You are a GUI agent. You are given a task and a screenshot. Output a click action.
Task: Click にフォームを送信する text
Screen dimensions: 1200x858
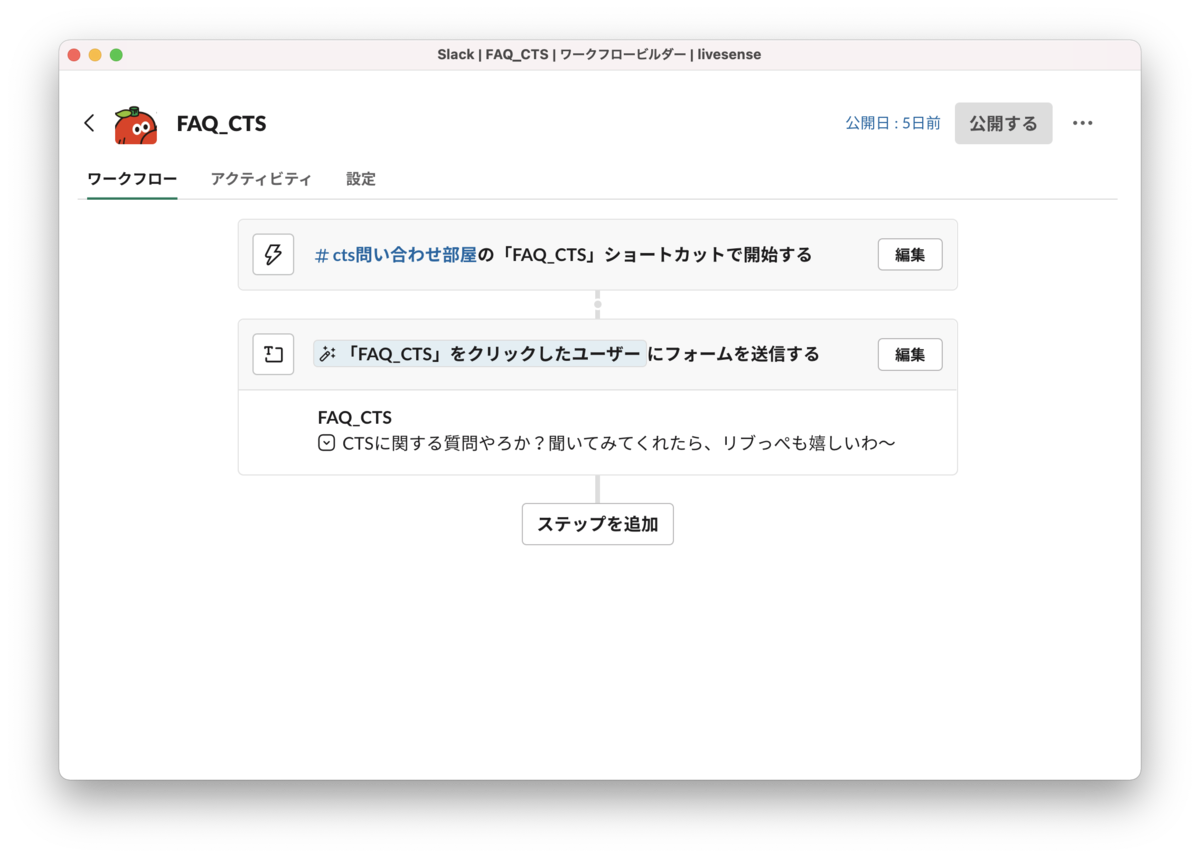734,354
